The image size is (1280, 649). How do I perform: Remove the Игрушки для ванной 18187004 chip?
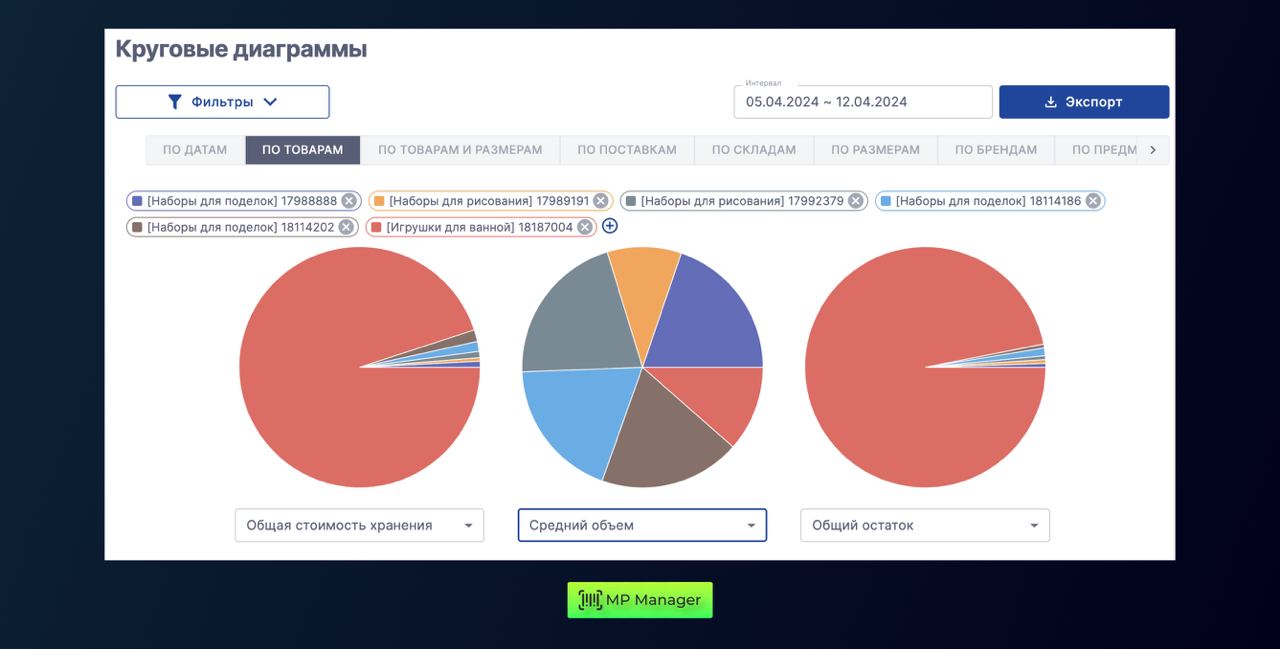[x=585, y=227]
